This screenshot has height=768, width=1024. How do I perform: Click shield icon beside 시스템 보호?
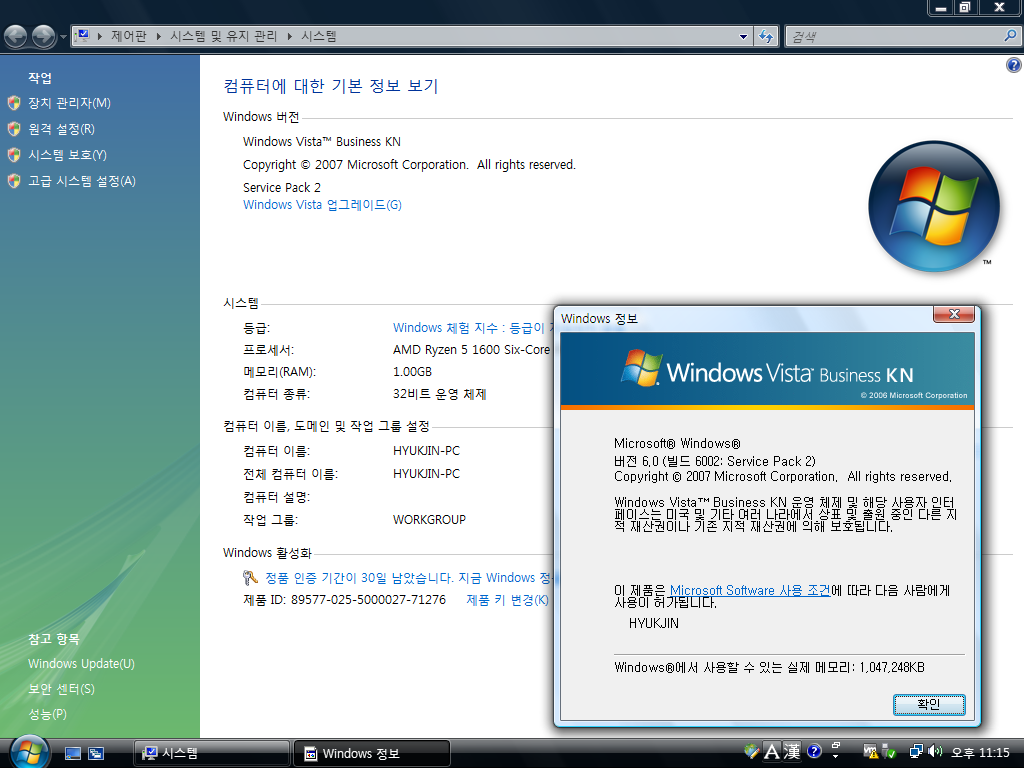(x=14, y=155)
